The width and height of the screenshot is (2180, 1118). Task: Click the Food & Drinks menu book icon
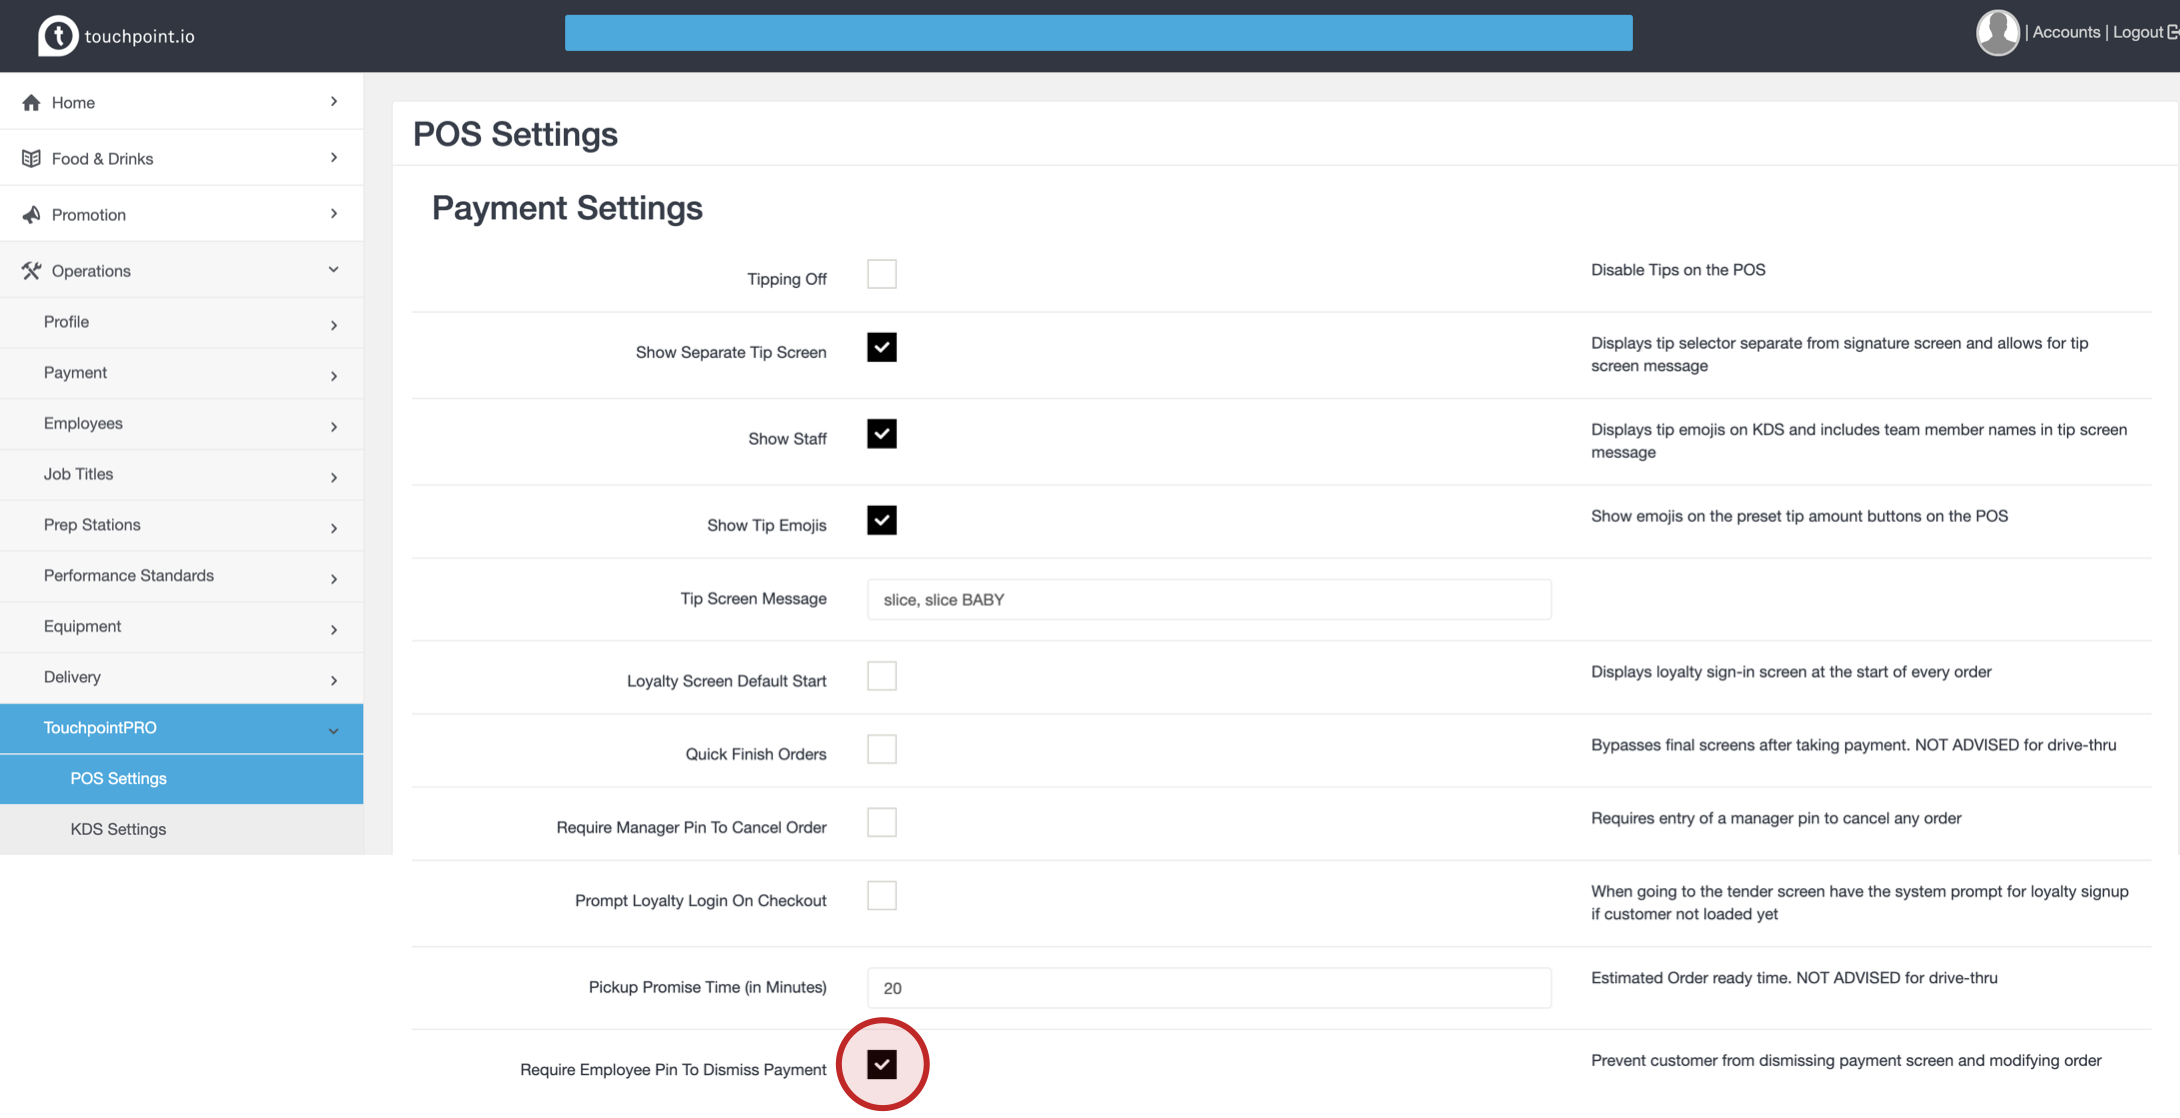click(31, 158)
